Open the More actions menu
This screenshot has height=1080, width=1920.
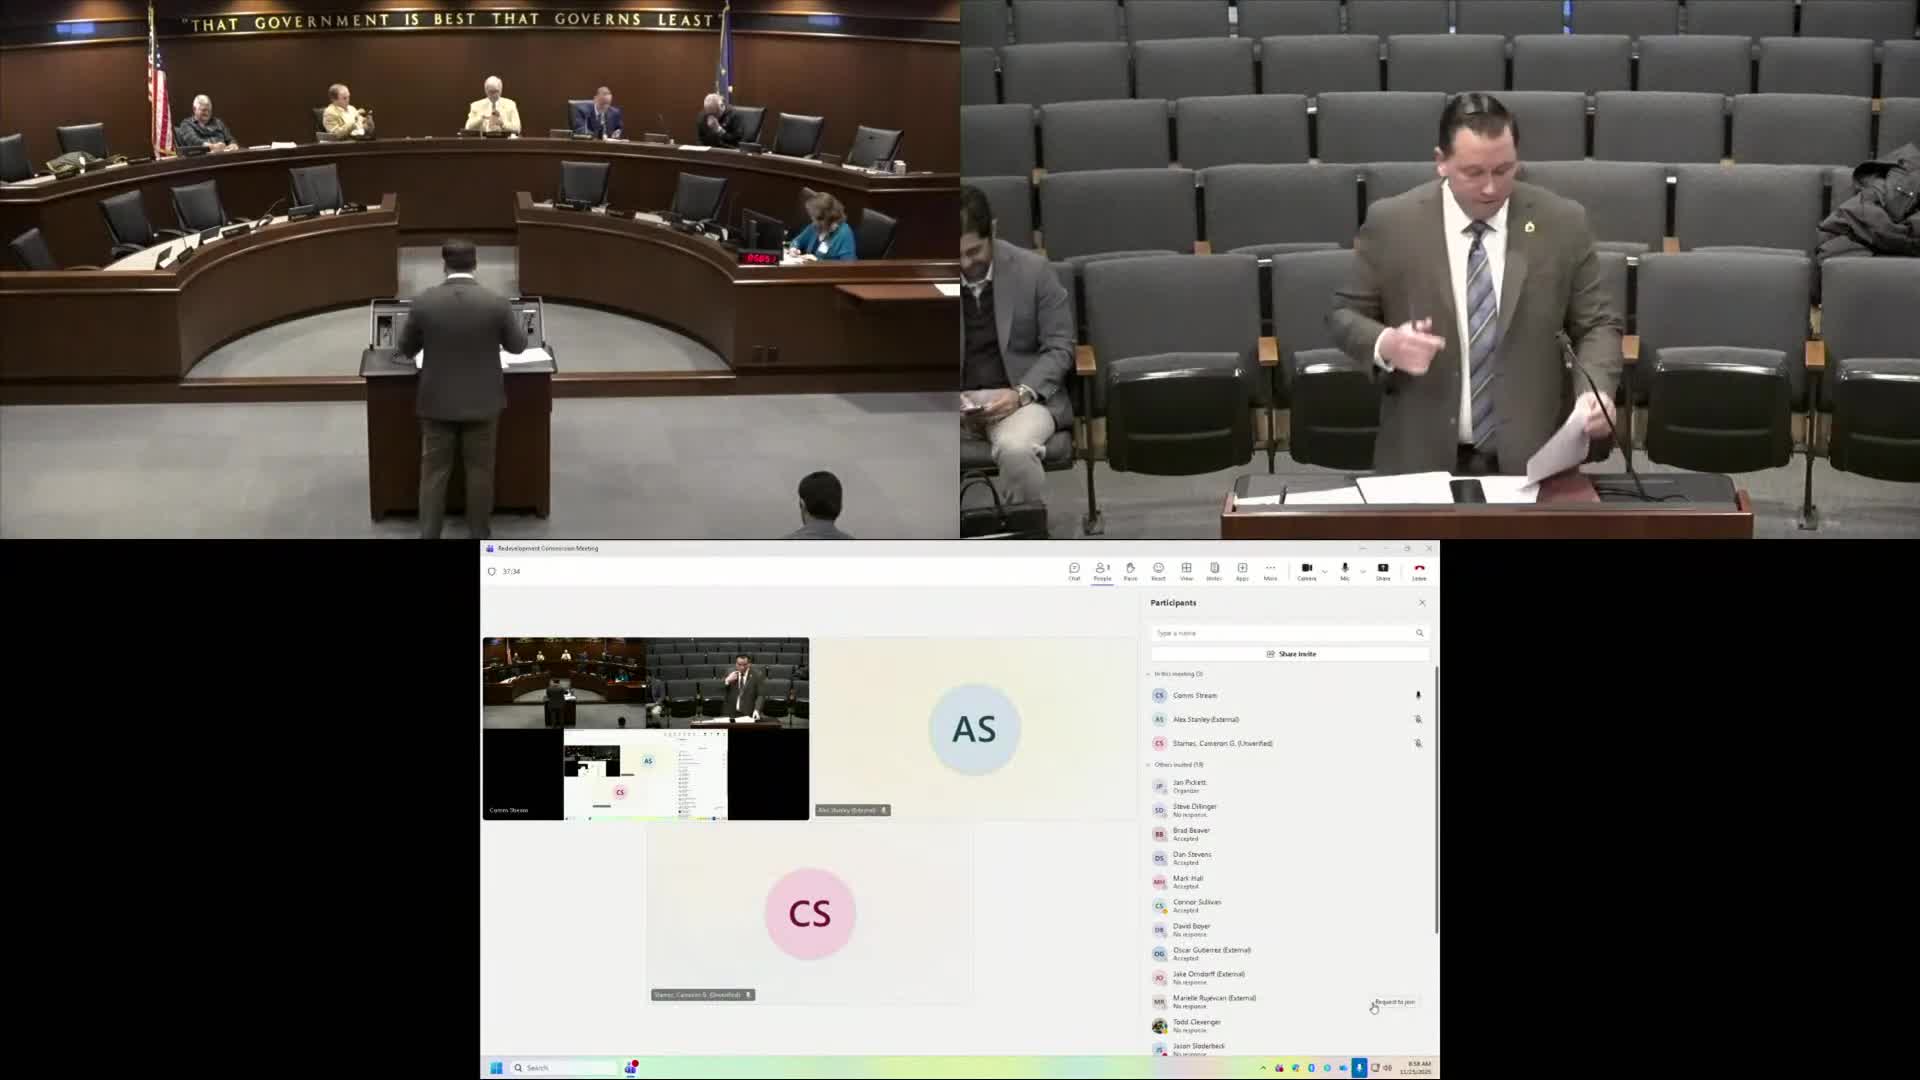point(1271,570)
